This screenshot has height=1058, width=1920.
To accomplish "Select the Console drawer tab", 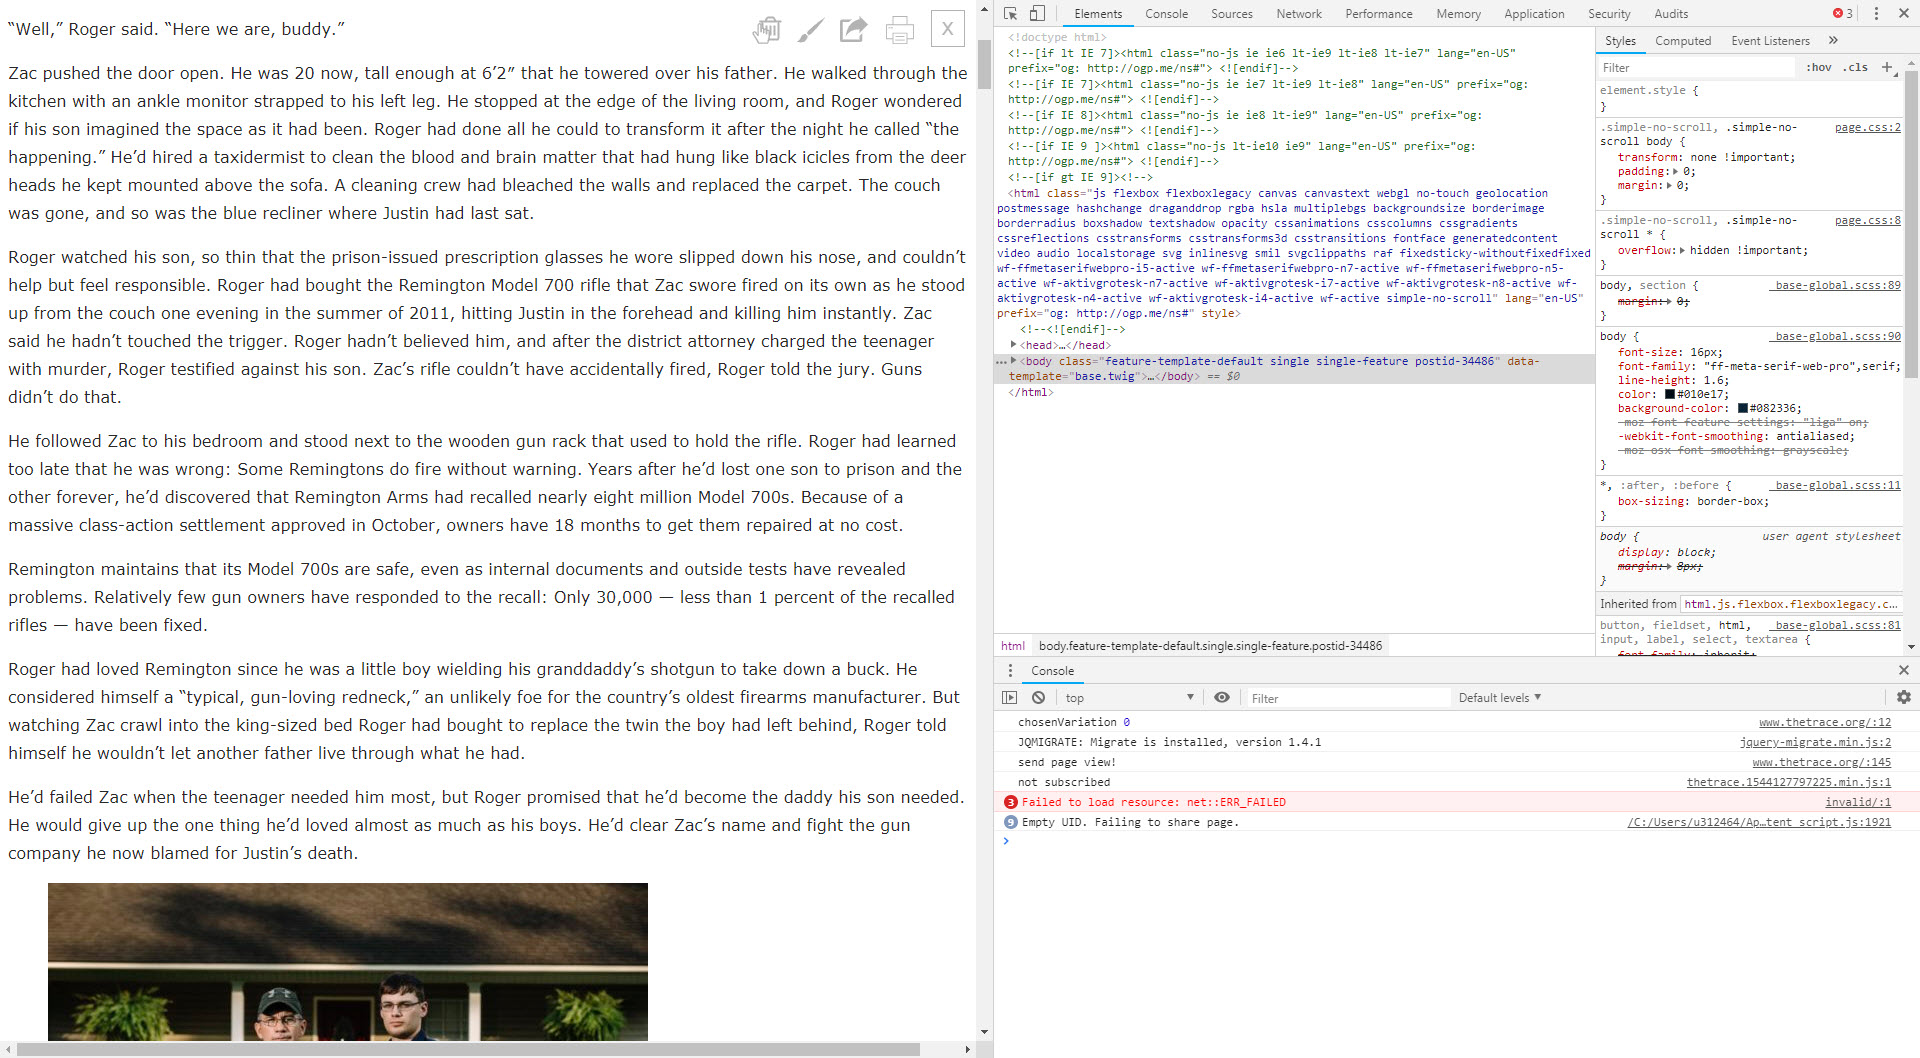I will click(1052, 671).
